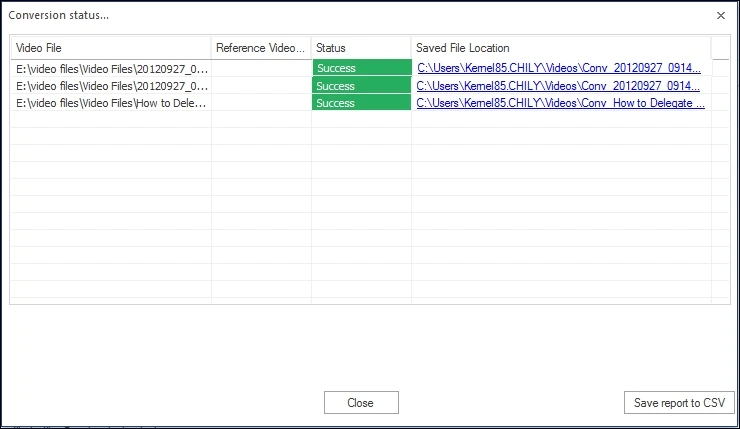Click the Reference Video column header
Screen dimensions: 740x429
pos(260,48)
